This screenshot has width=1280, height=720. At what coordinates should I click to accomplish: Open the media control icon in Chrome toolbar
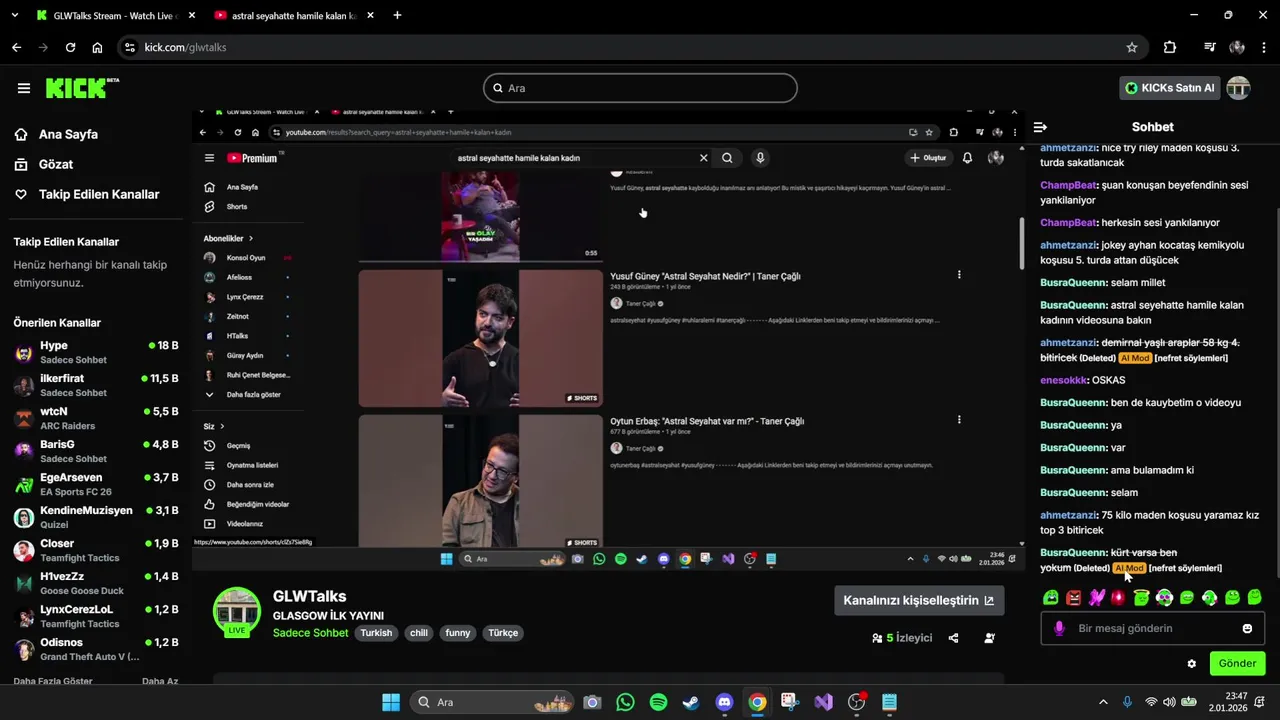tap(1209, 47)
